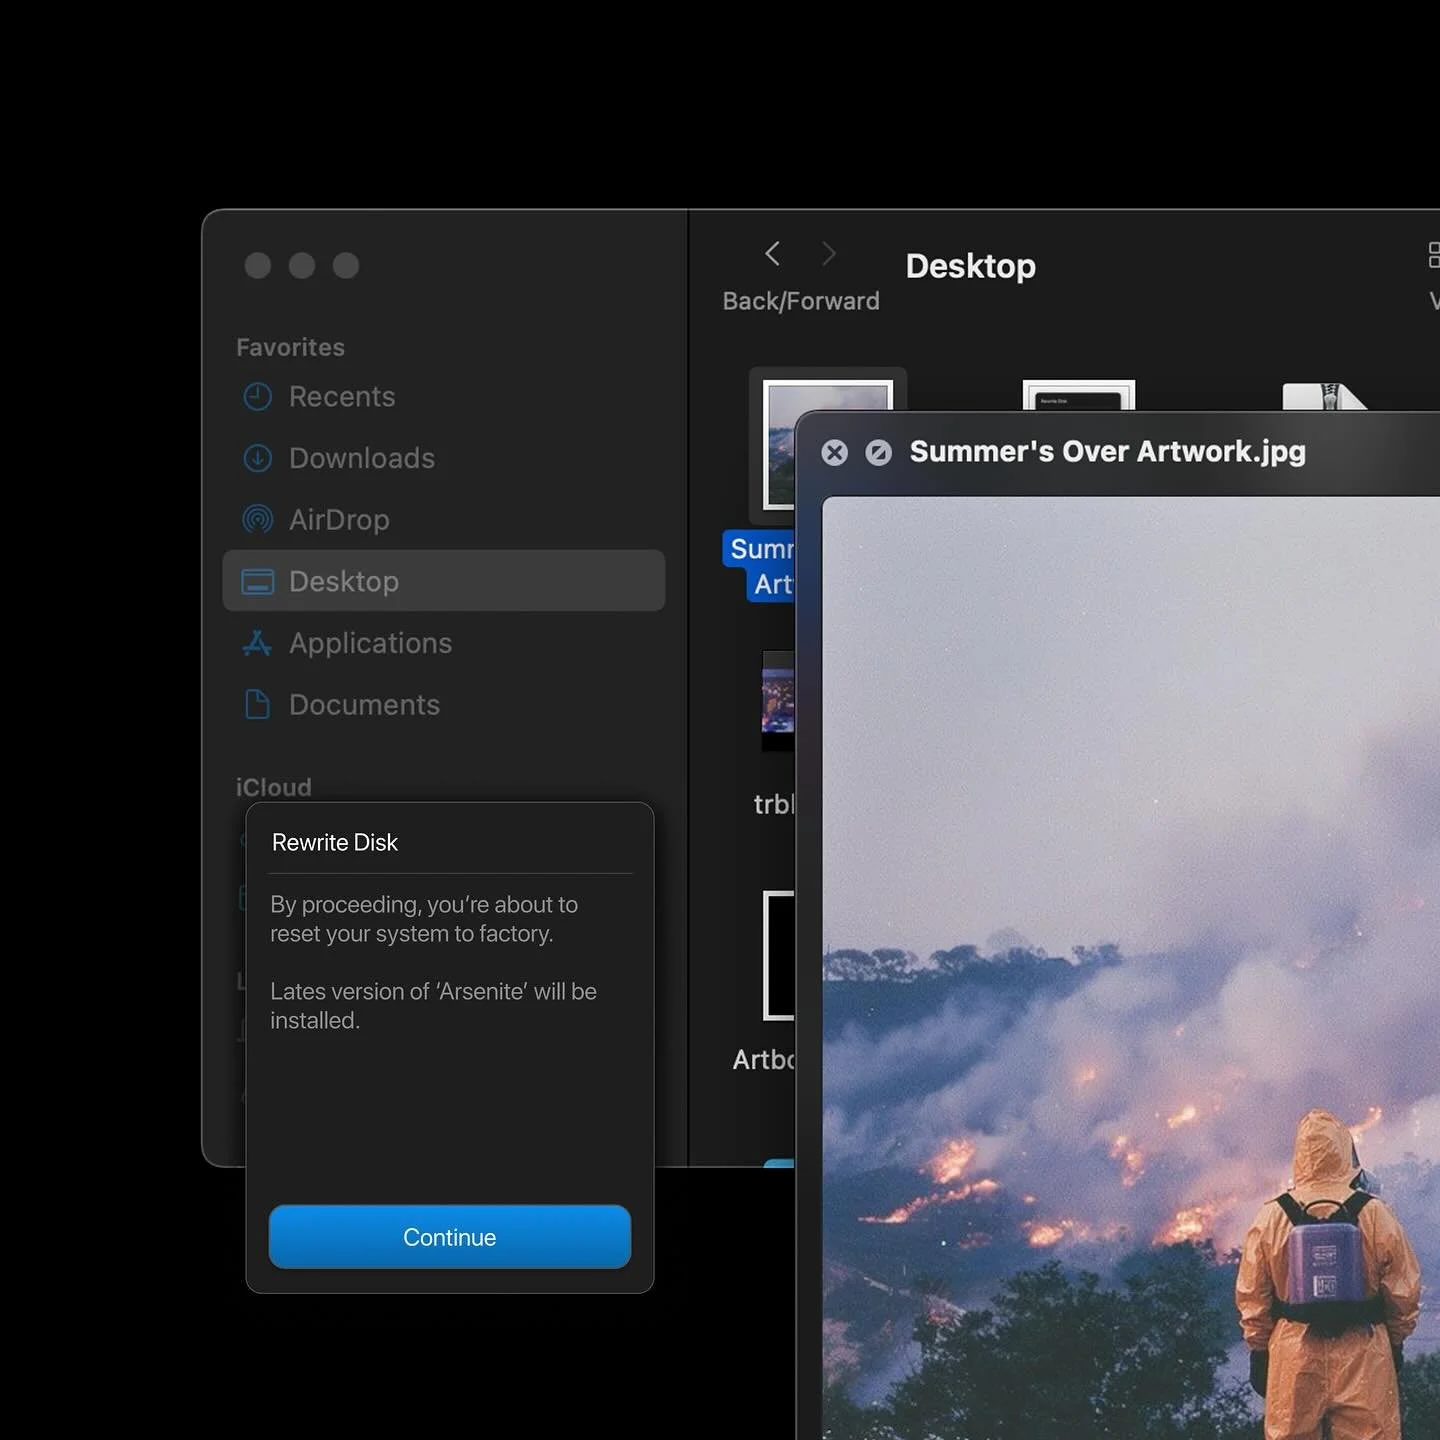Click the Summer's Over Artwork.jpg title text

(1107, 452)
